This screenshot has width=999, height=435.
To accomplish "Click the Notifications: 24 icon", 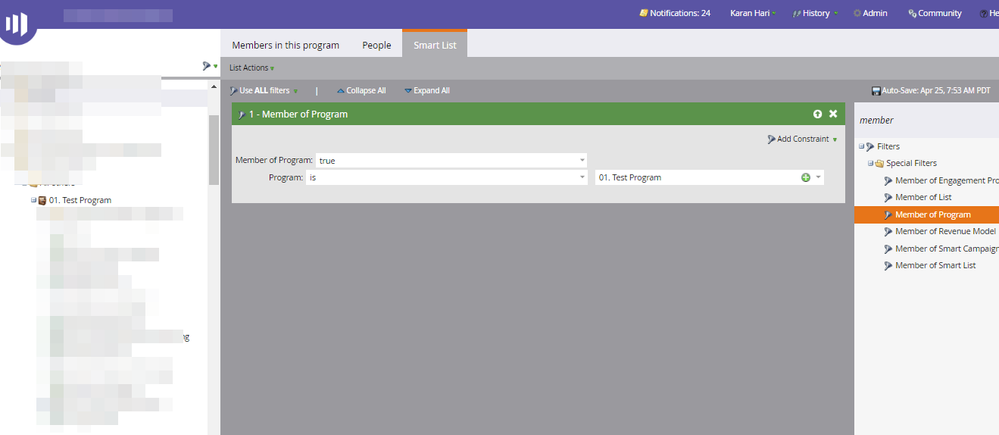I will pyautogui.click(x=643, y=13).
